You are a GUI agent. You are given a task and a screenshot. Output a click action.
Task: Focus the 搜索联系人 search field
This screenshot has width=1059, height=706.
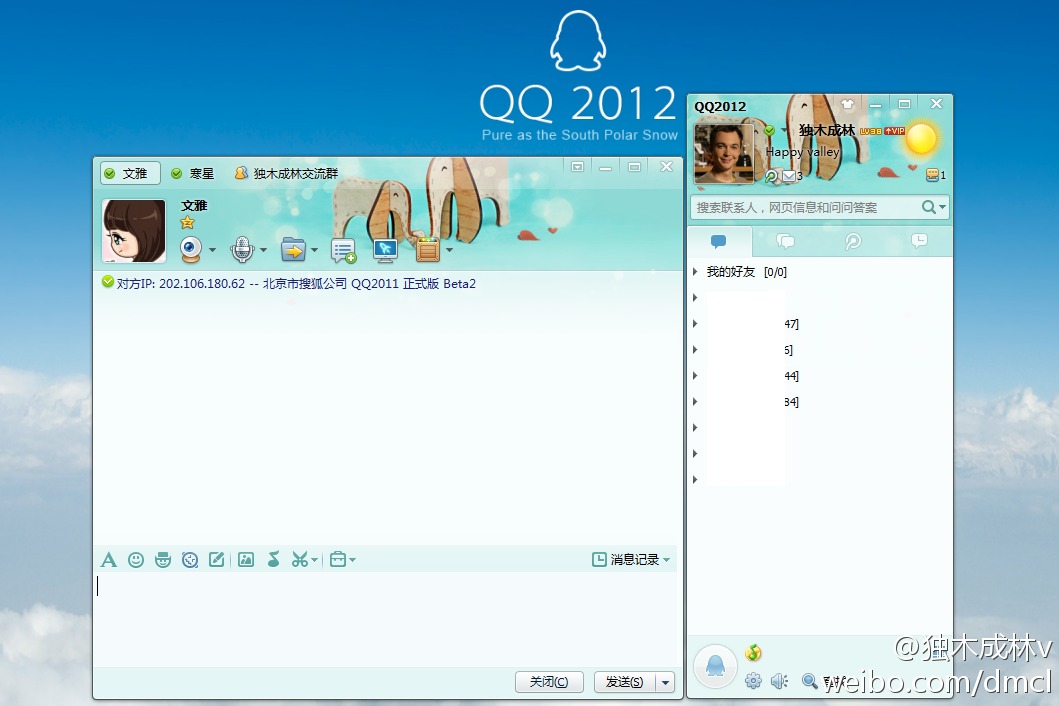[x=805, y=207]
